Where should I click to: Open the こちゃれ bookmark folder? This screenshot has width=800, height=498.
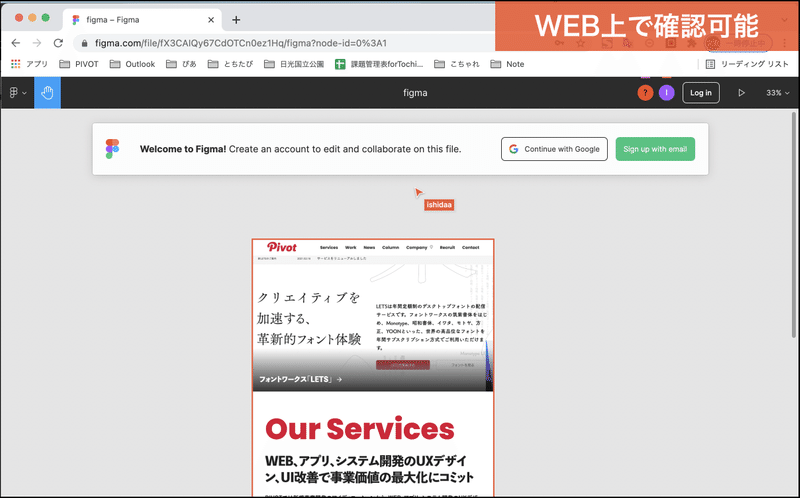click(x=457, y=64)
